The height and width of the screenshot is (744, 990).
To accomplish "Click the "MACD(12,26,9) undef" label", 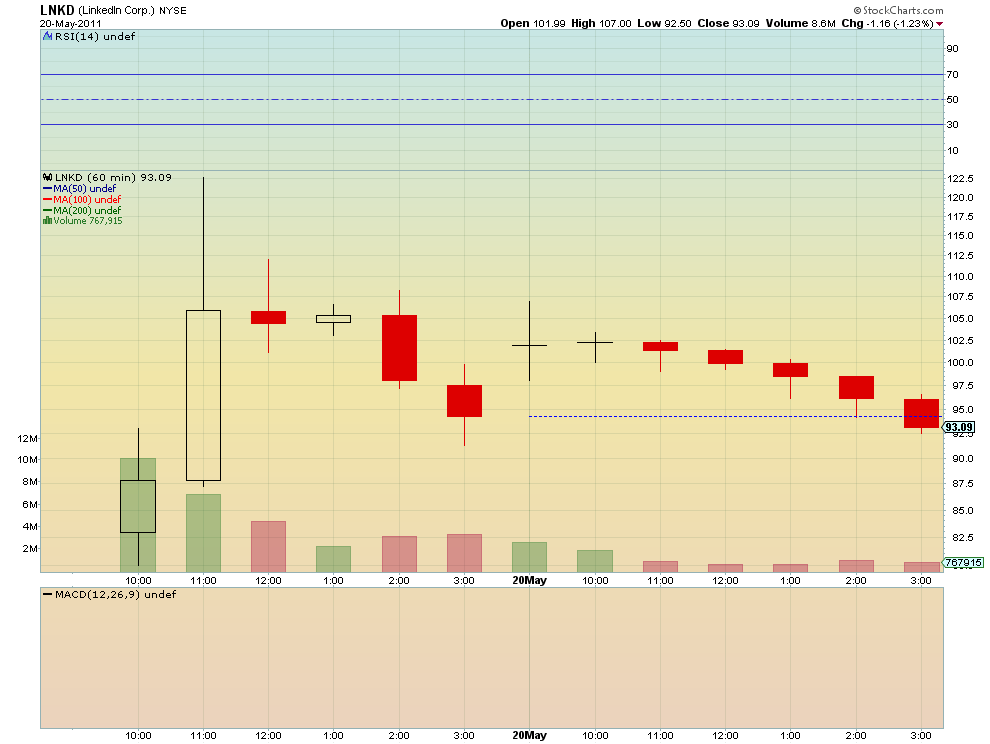I will 116,594.
